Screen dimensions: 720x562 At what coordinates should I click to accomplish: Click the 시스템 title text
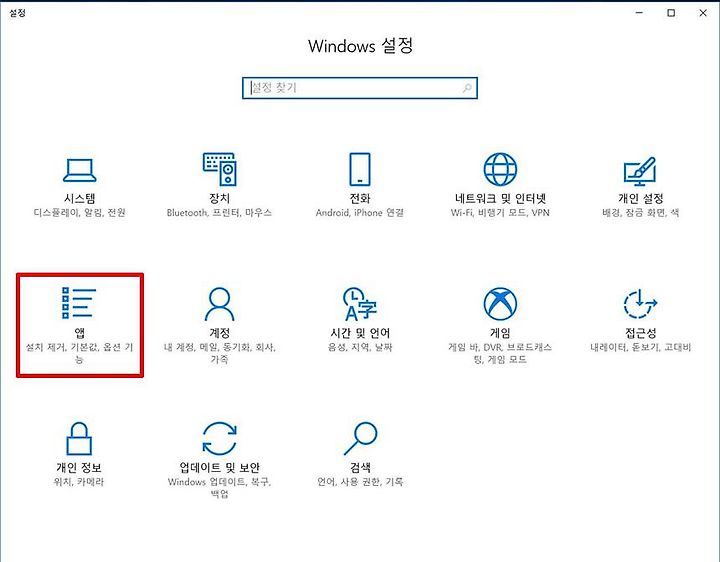pyautogui.click(x=79, y=198)
